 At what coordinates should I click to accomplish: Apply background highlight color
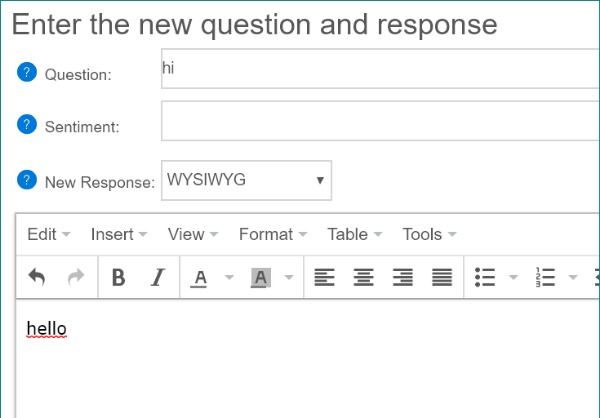(x=260, y=277)
